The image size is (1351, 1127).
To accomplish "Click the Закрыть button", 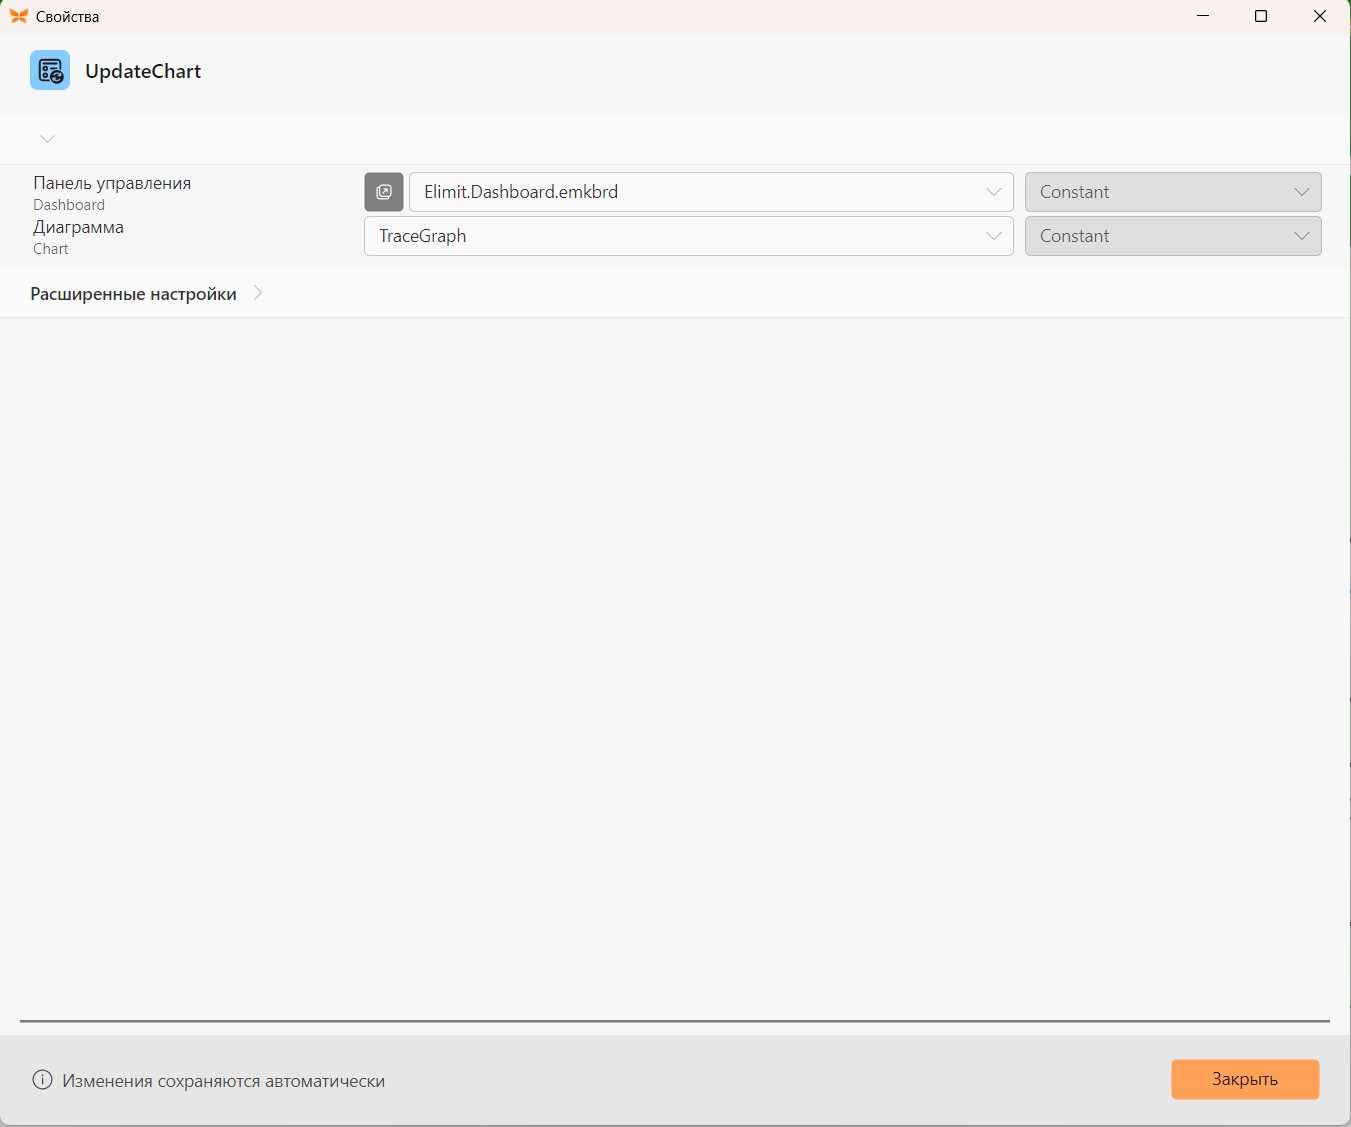I will click(x=1245, y=1079).
